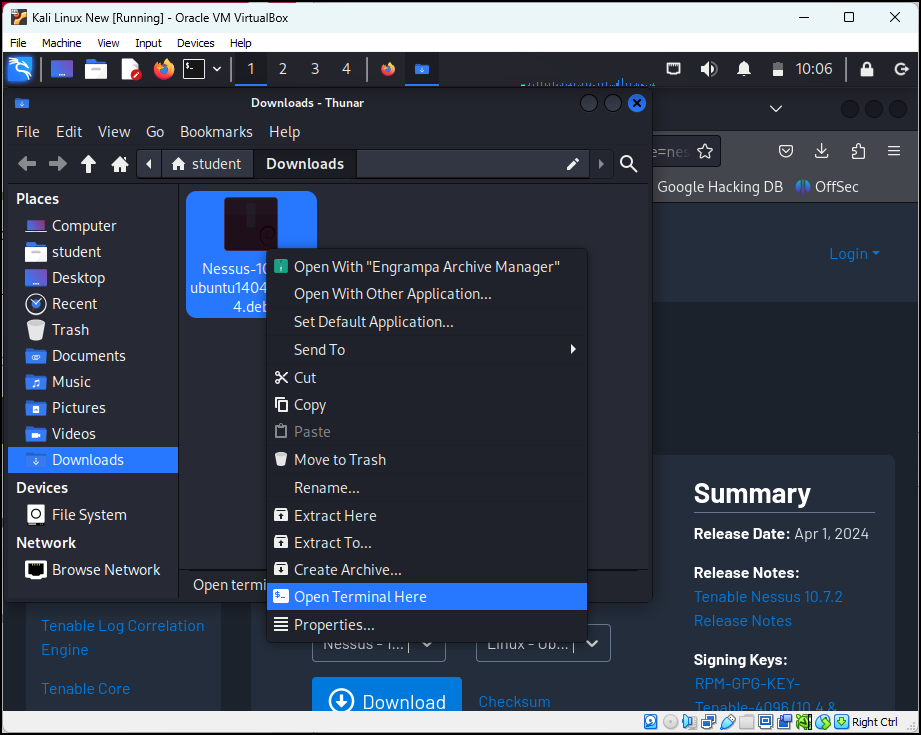Screen dimensions: 921x735
Task: Open the volume control in the panel
Action: (709, 69)
